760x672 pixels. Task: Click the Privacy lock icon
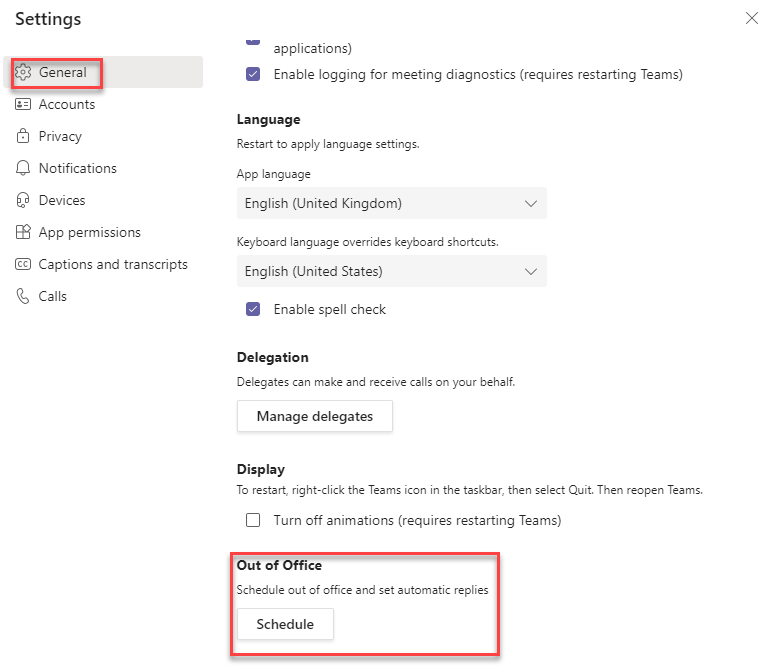[x=23, y=136]
